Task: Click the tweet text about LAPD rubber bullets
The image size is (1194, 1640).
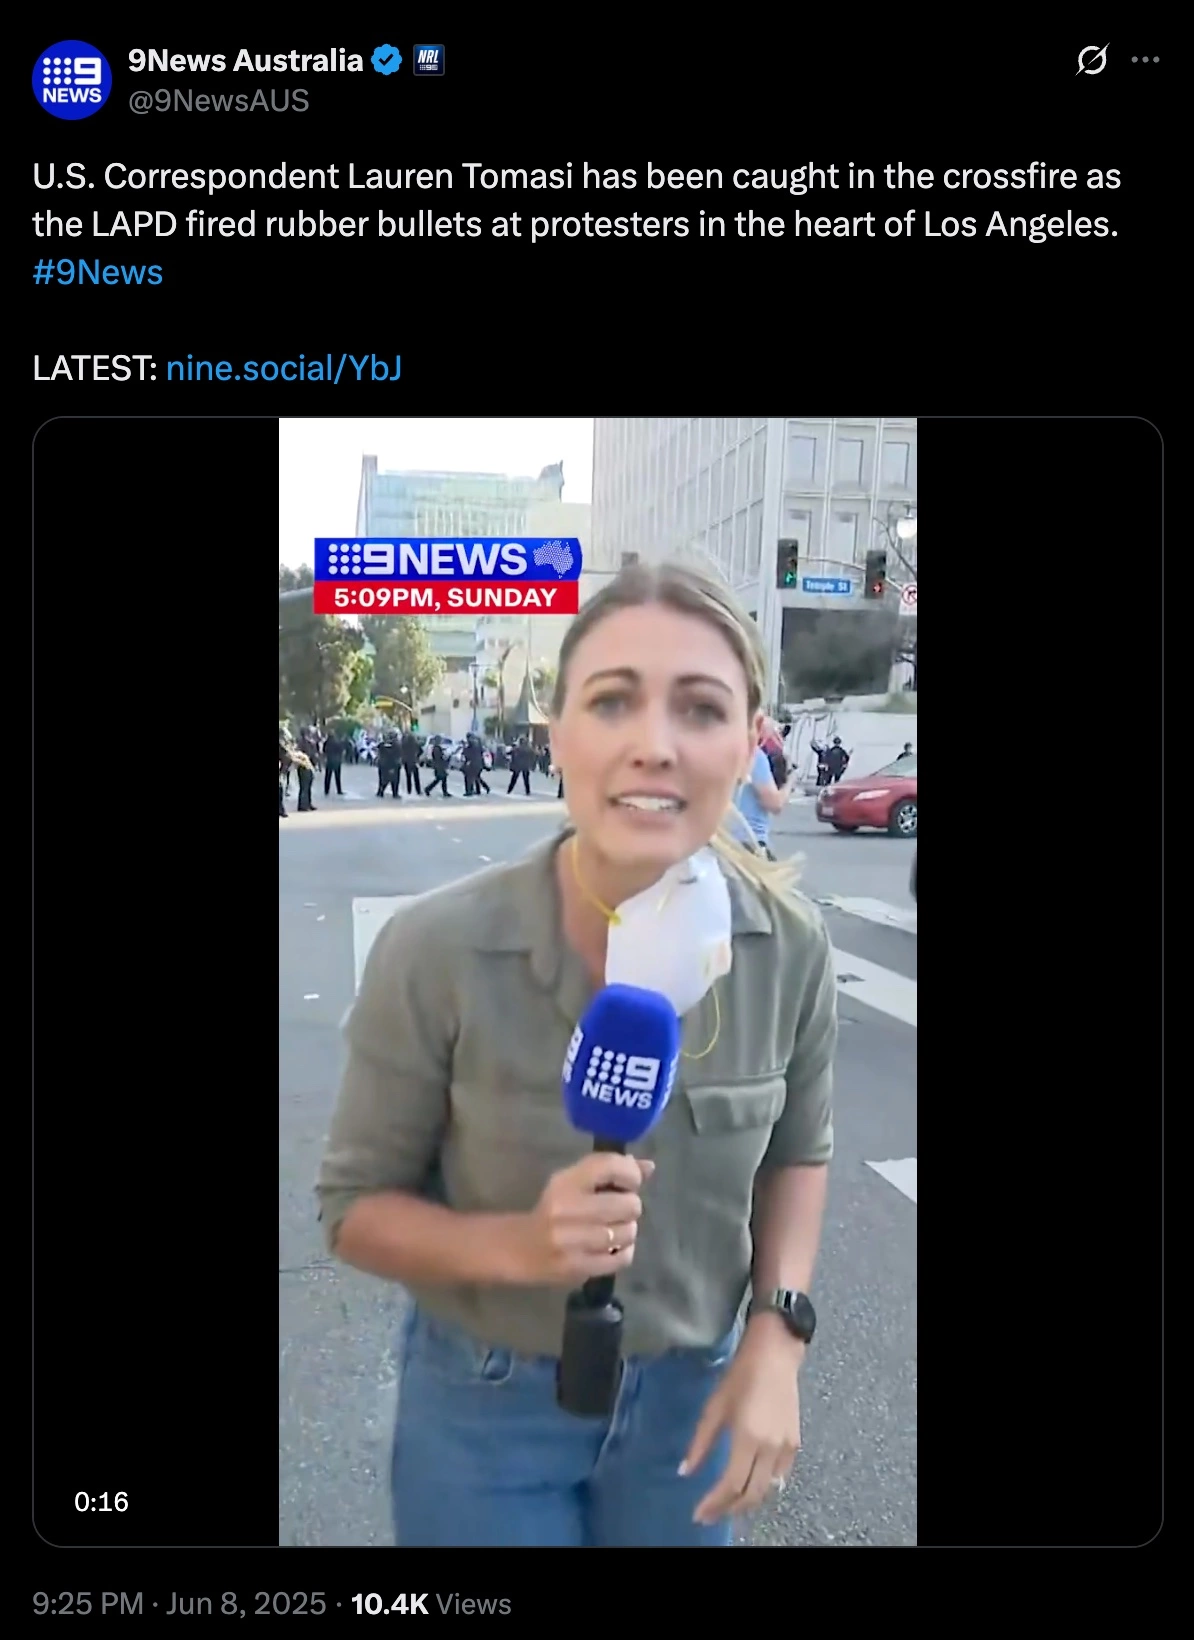Action: tap(576, 200)
